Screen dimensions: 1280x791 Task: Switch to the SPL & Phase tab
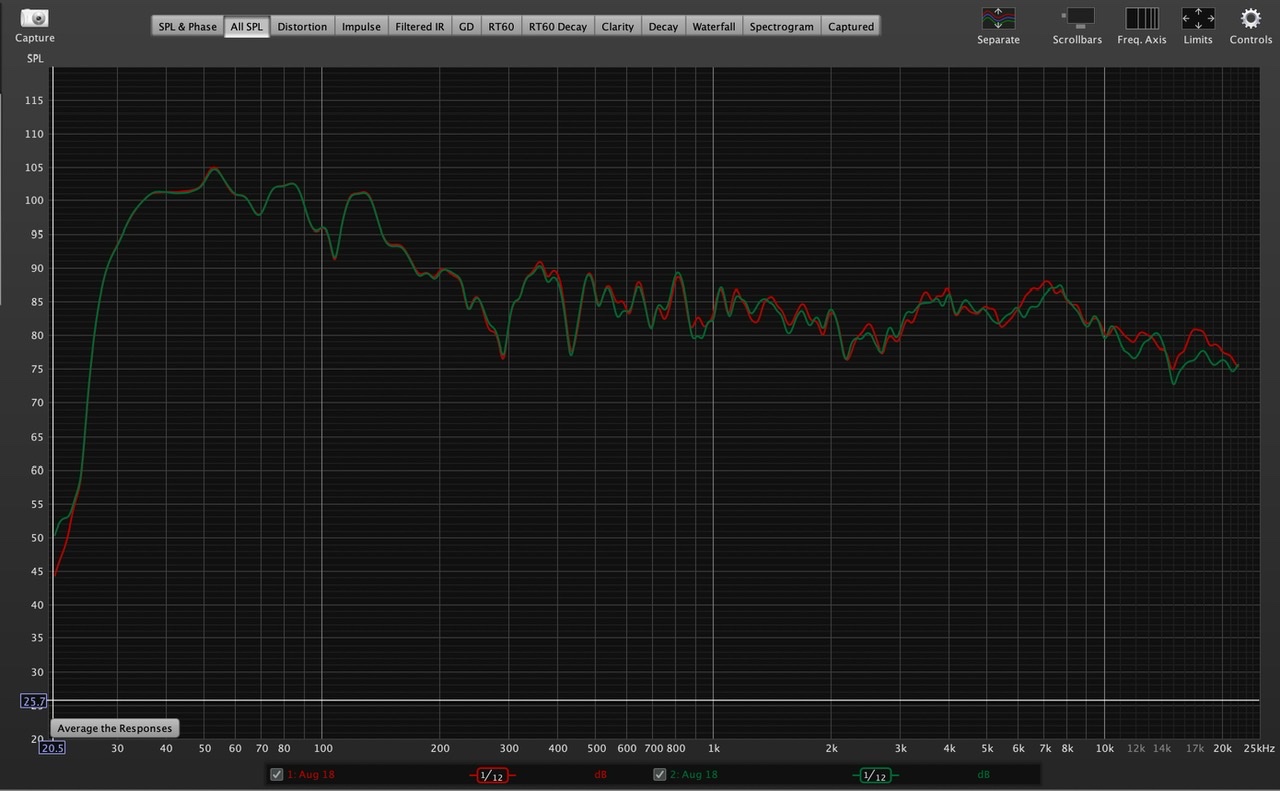tap(188, 27)
